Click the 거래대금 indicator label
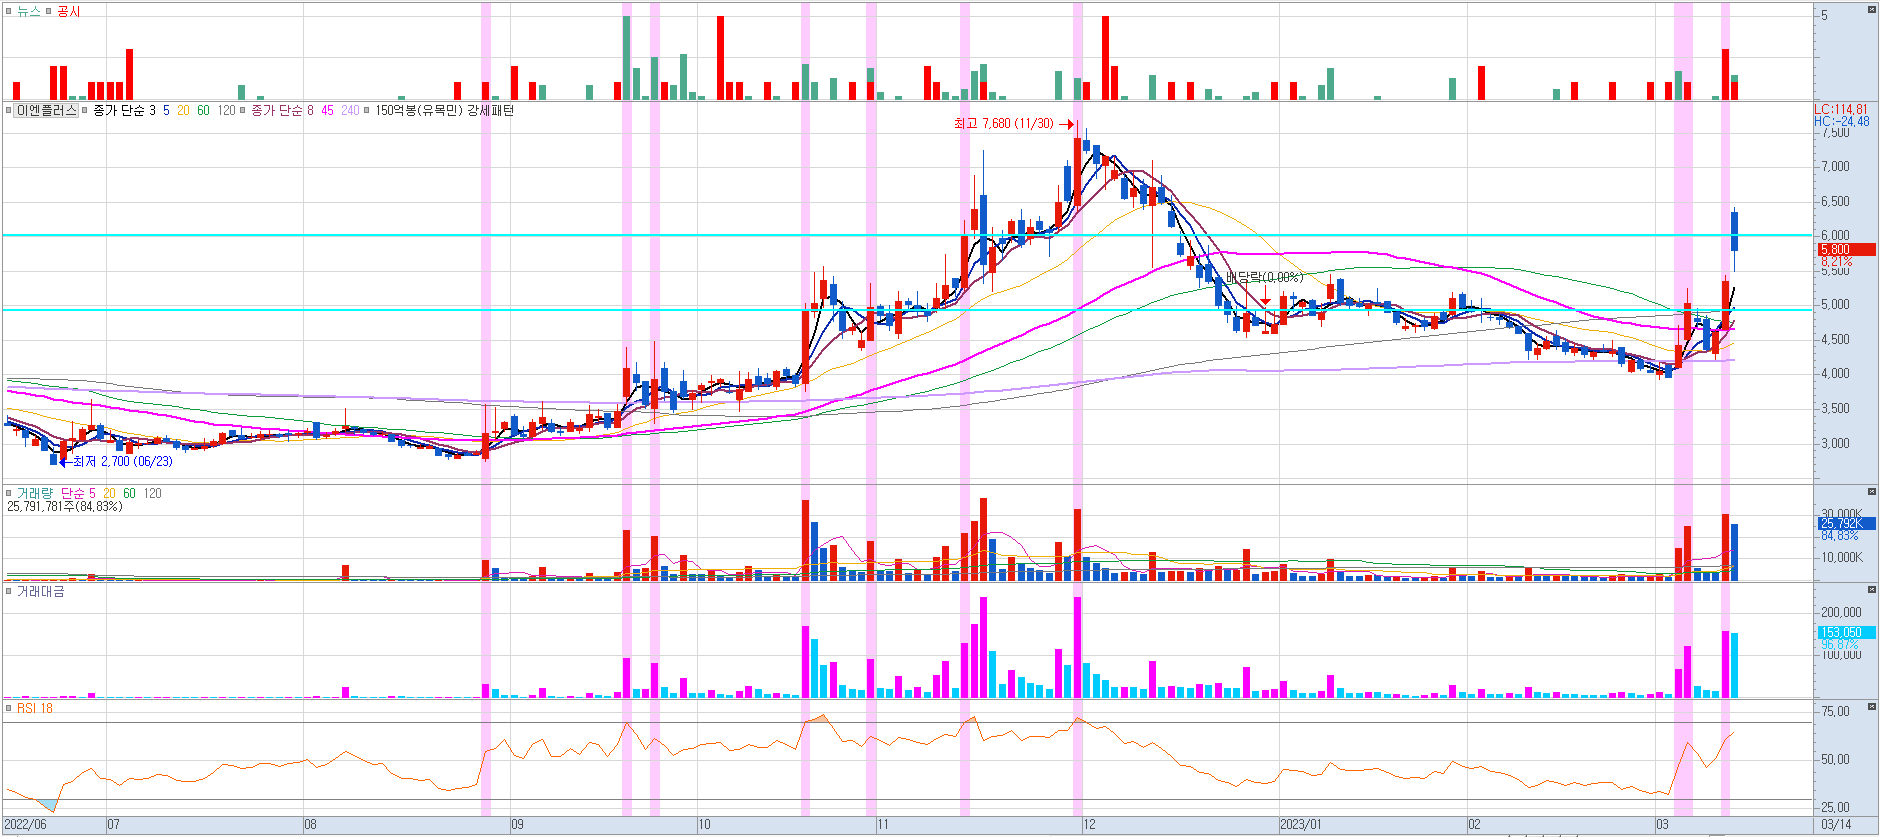1880x837 pixels. coord(41,591)
